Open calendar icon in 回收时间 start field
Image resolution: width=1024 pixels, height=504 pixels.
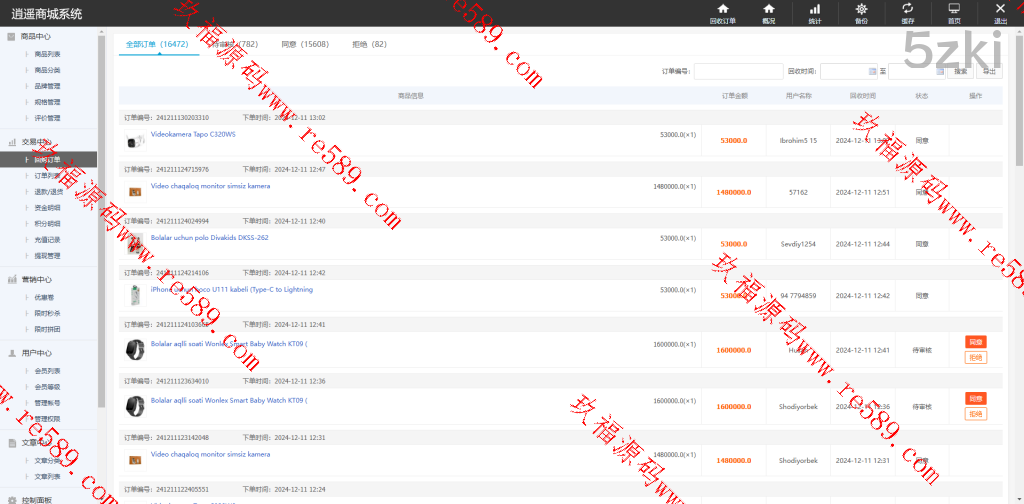(x=871, y=71)
